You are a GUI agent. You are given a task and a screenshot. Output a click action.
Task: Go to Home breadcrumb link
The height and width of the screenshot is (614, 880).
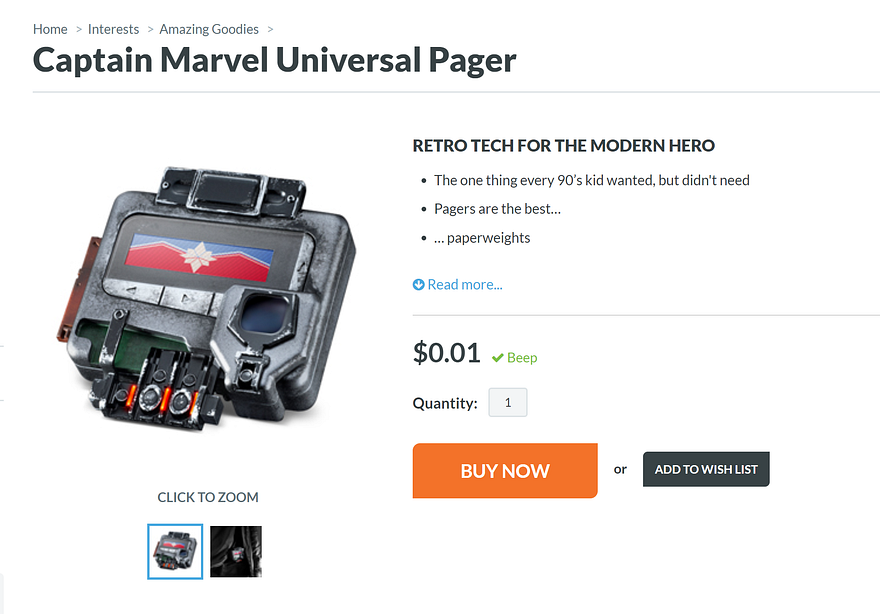(x=50, y=29)
